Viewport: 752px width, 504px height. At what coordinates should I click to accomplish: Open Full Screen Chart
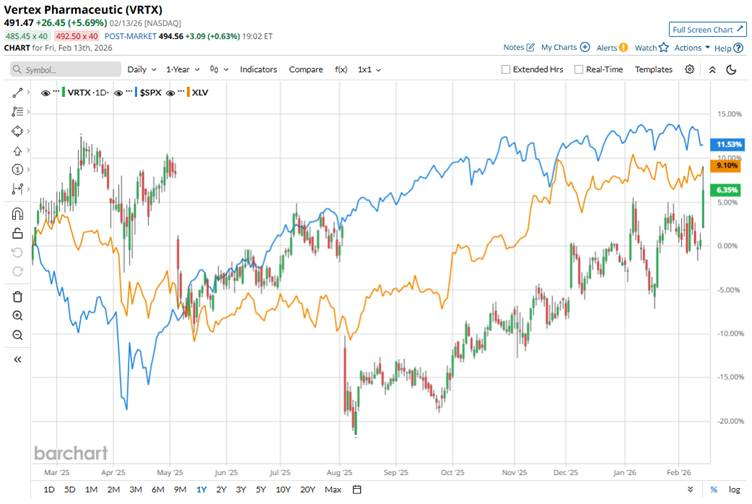click(x=708, y=30)
